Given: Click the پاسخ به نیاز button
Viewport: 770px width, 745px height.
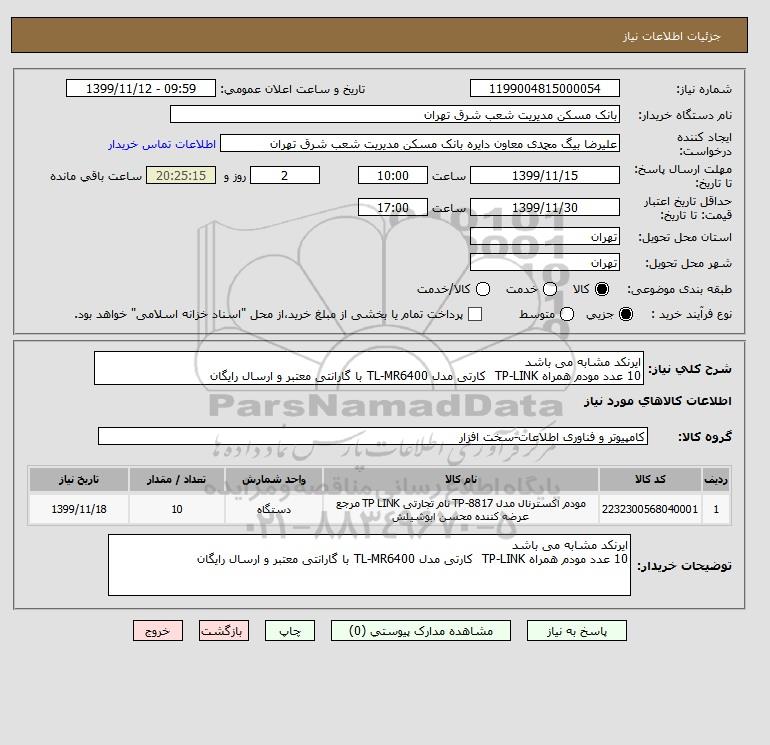Looking at the screenshot, I should [x=577, y=631].
